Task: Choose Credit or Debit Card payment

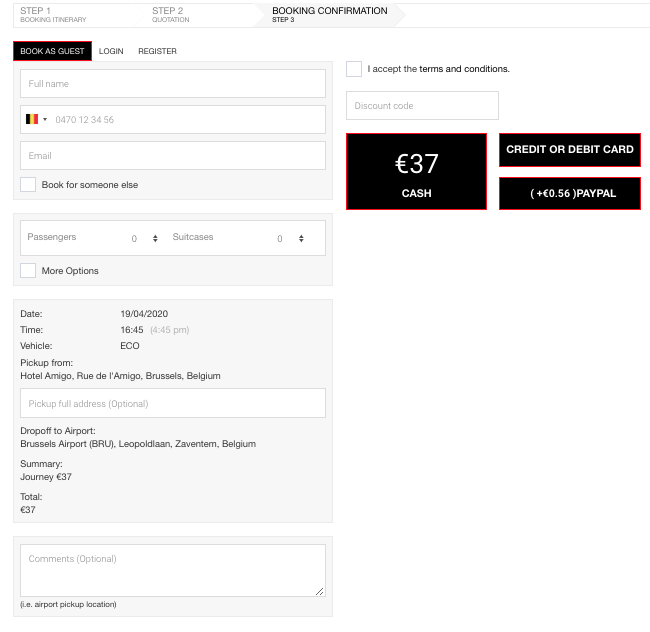Action: coord(570,150)
